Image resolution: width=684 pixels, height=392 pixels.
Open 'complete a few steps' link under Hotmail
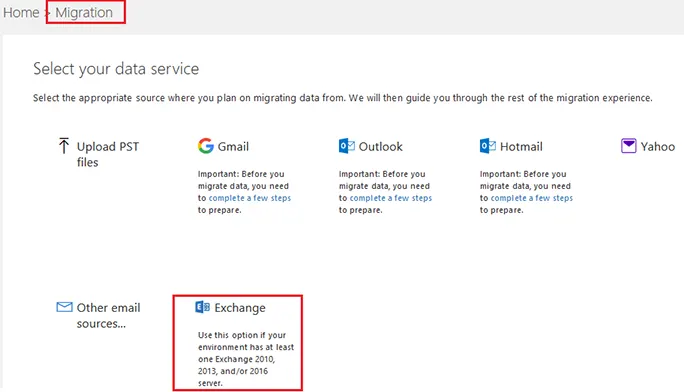532,198
